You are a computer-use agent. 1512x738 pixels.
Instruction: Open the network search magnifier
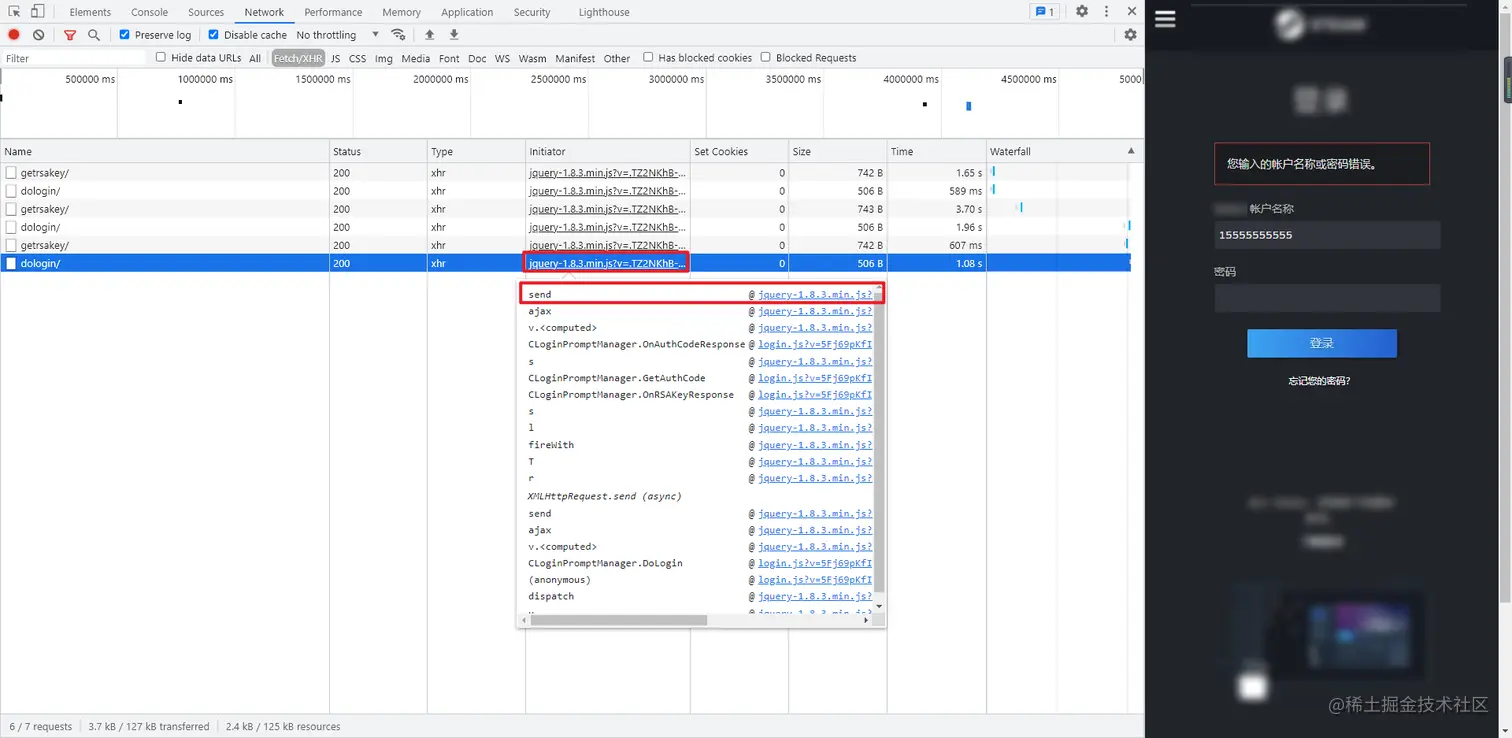[x=94, y=35]
